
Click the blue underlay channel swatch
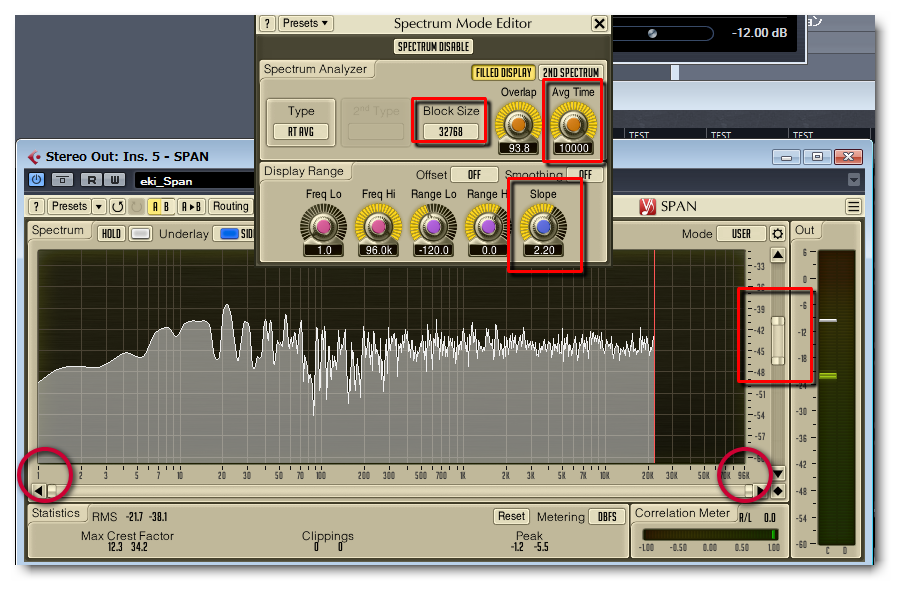229,234
